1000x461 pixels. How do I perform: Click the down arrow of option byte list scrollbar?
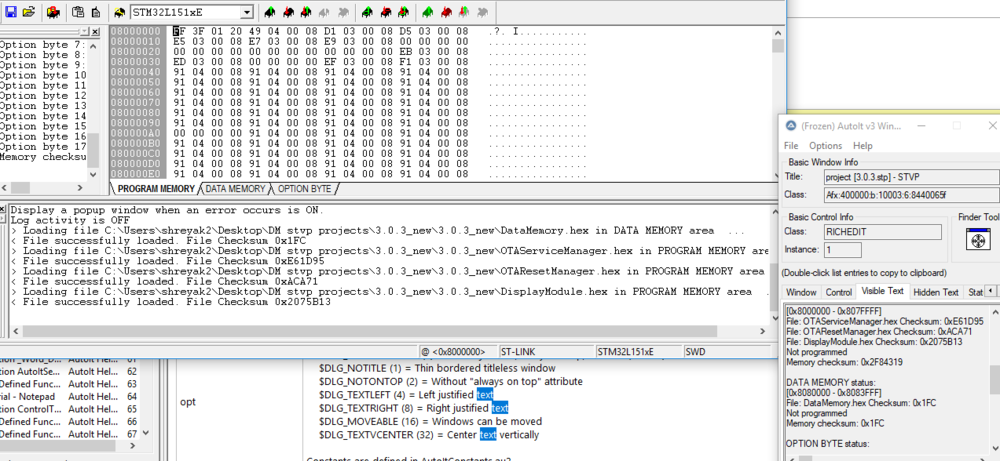[x=93, y=174]
